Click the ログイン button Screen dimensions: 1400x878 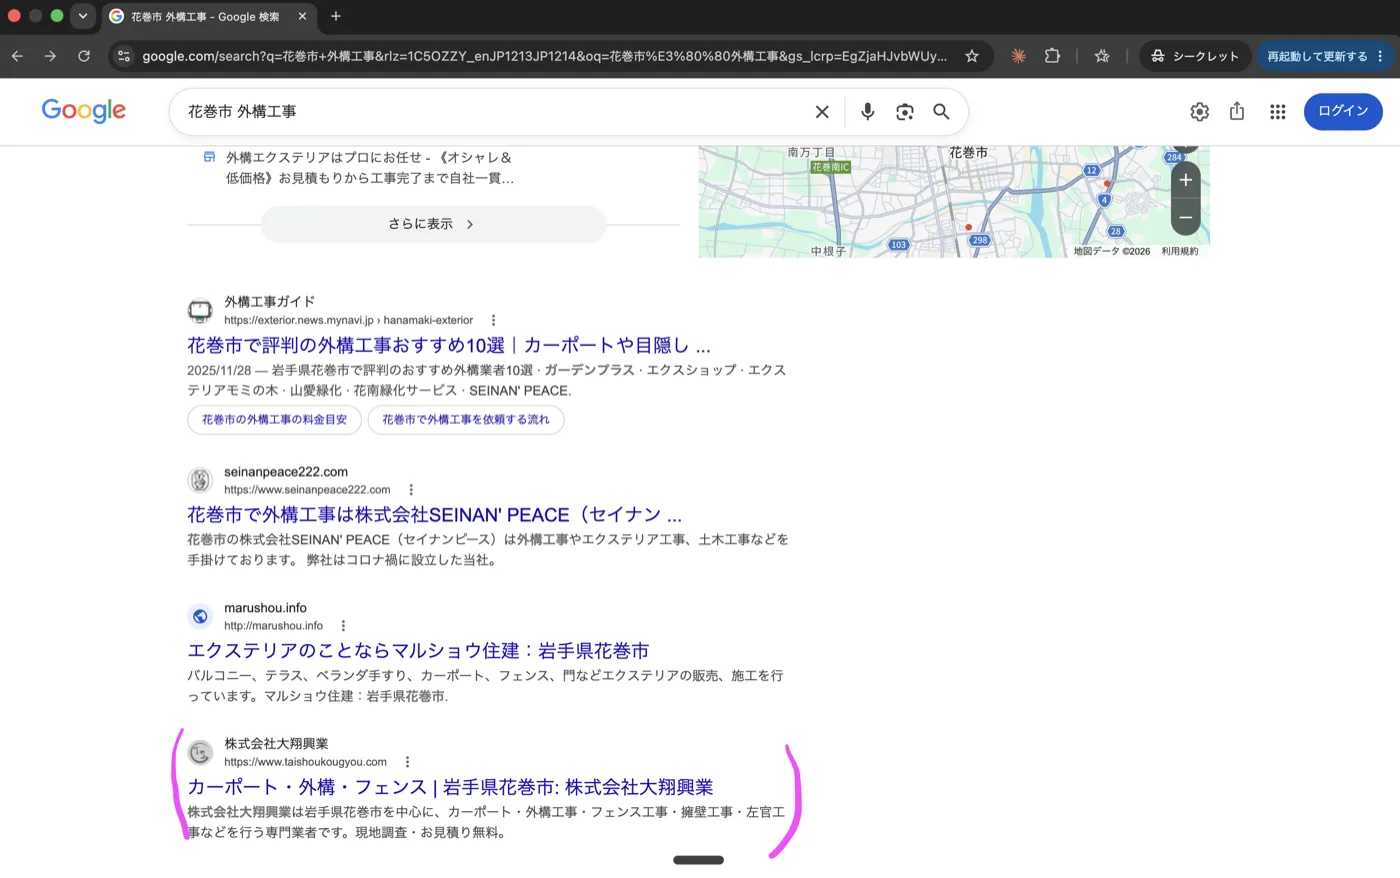pyautogui.click(x=1343, y=111)
